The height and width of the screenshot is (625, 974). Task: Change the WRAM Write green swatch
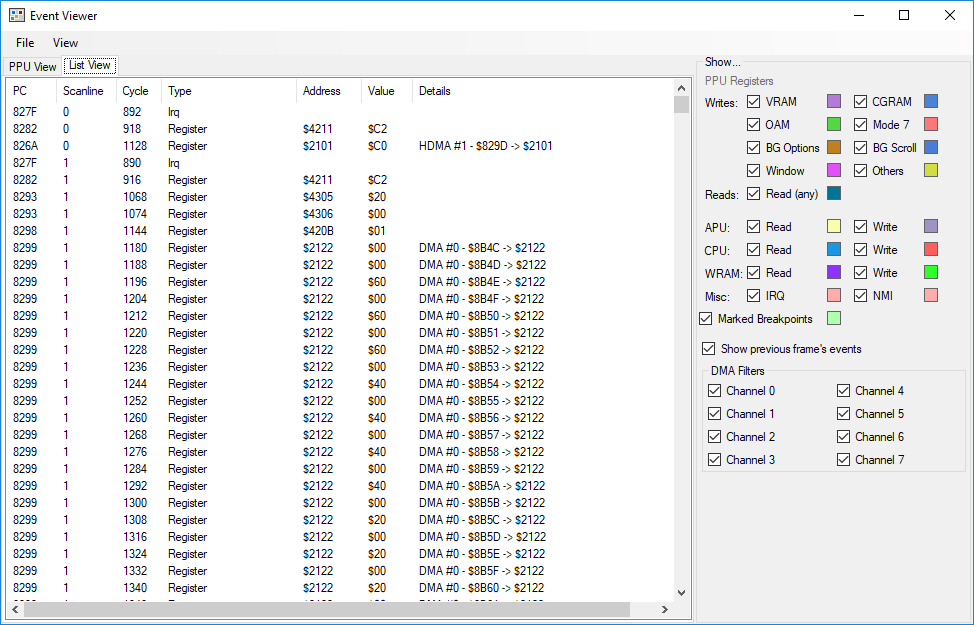pos(931,272)
